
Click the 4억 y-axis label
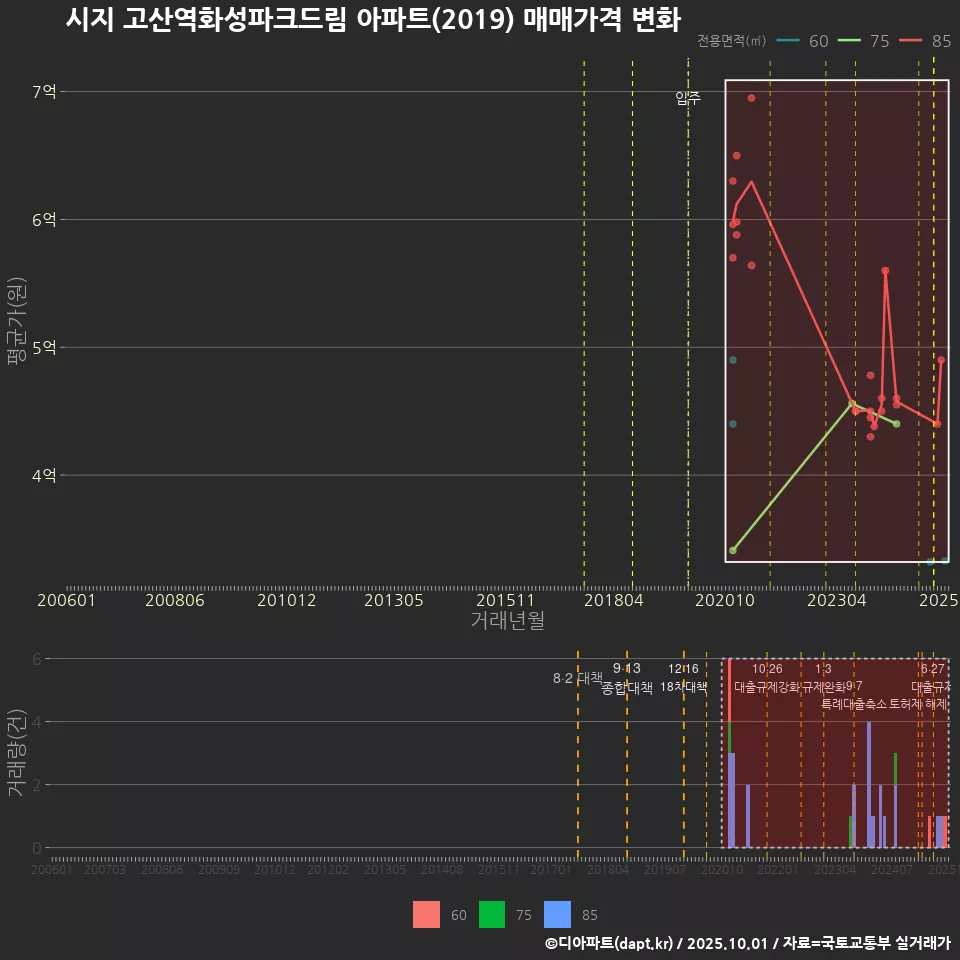[44, 476]
